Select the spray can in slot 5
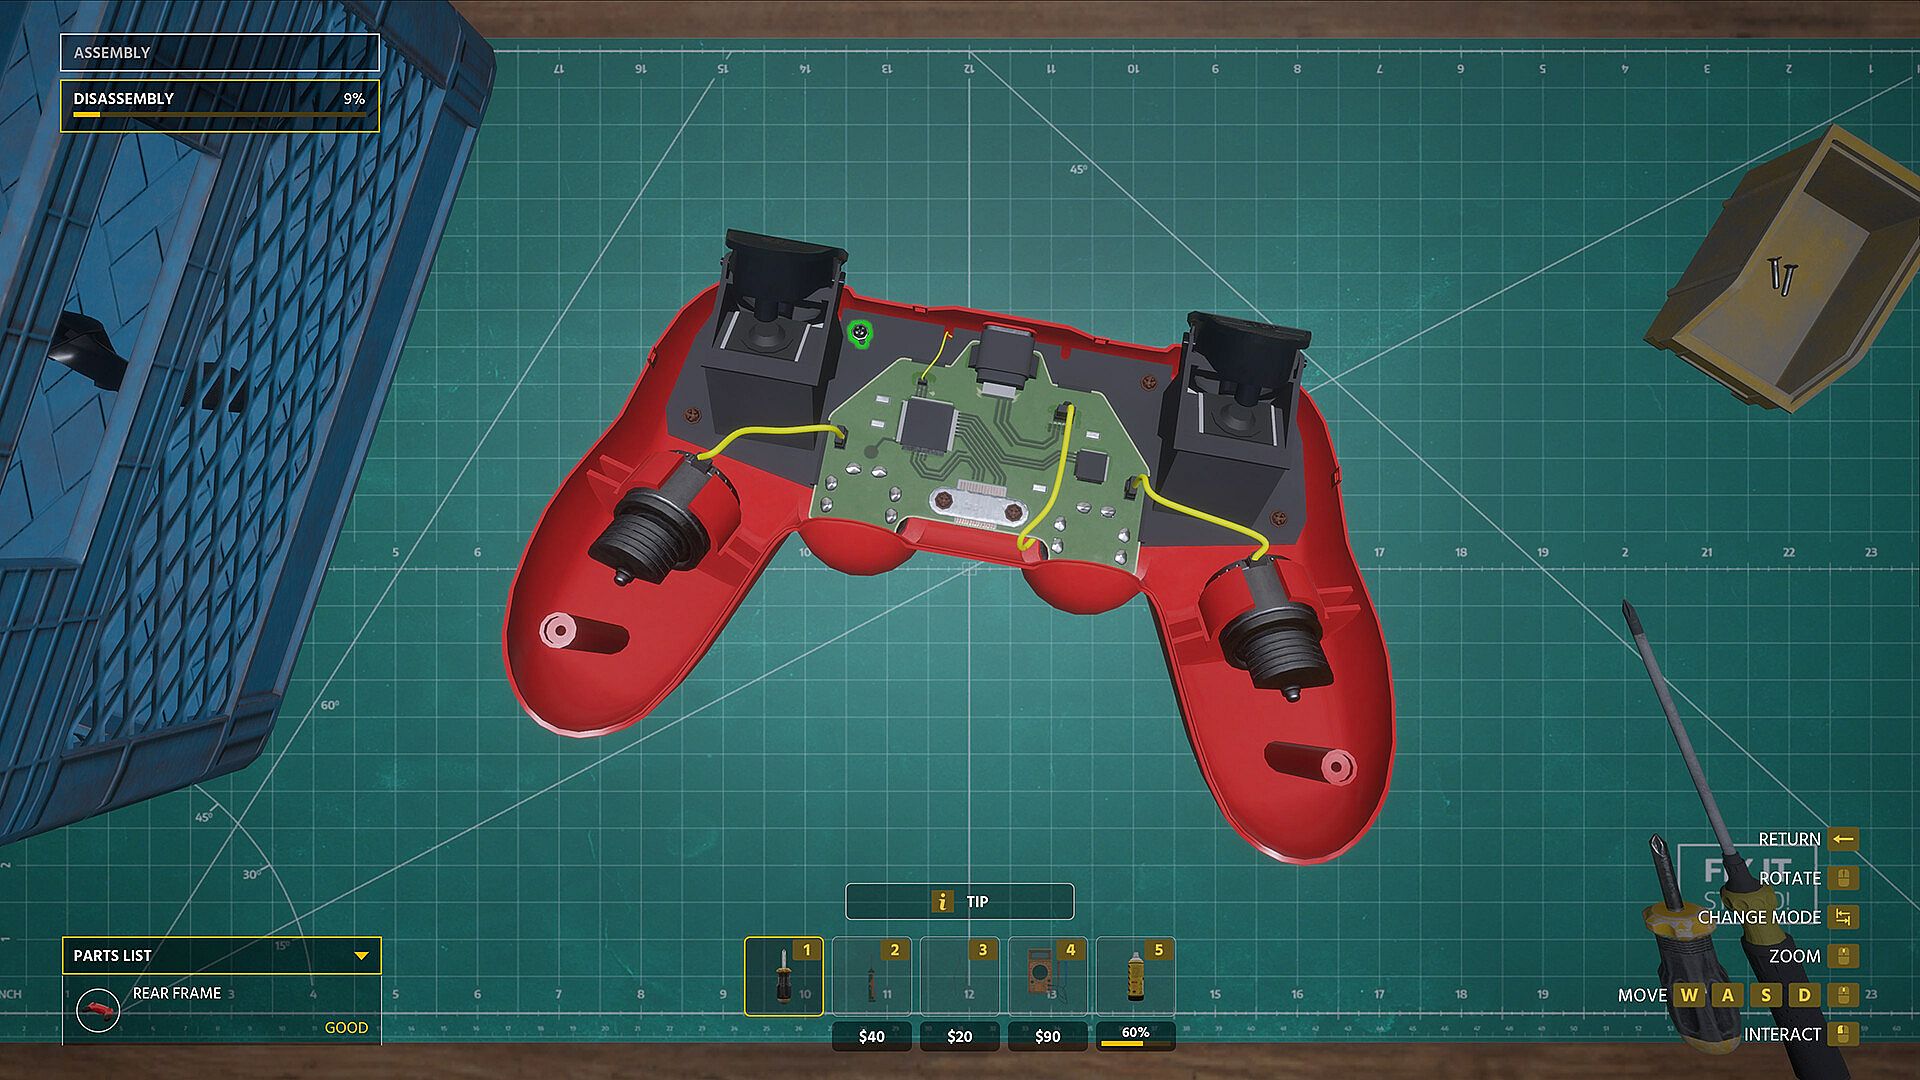The image size is (1920, 1080). (1135, 976)
